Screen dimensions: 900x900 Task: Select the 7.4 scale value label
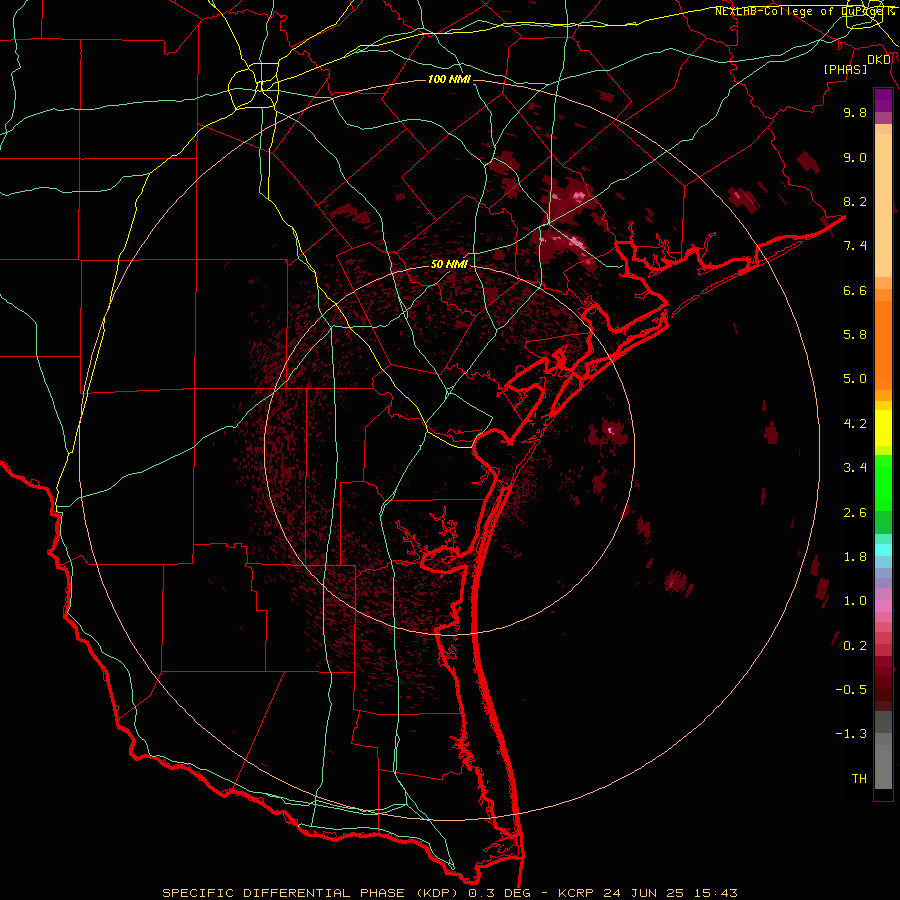pyautogui.click(x=855, y=246)
